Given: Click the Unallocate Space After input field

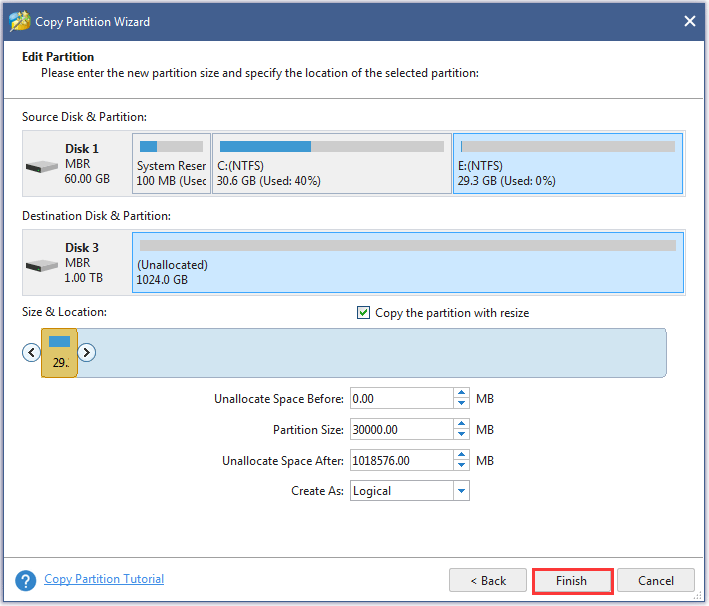Looking at the screenshot, I should point(402,460).
